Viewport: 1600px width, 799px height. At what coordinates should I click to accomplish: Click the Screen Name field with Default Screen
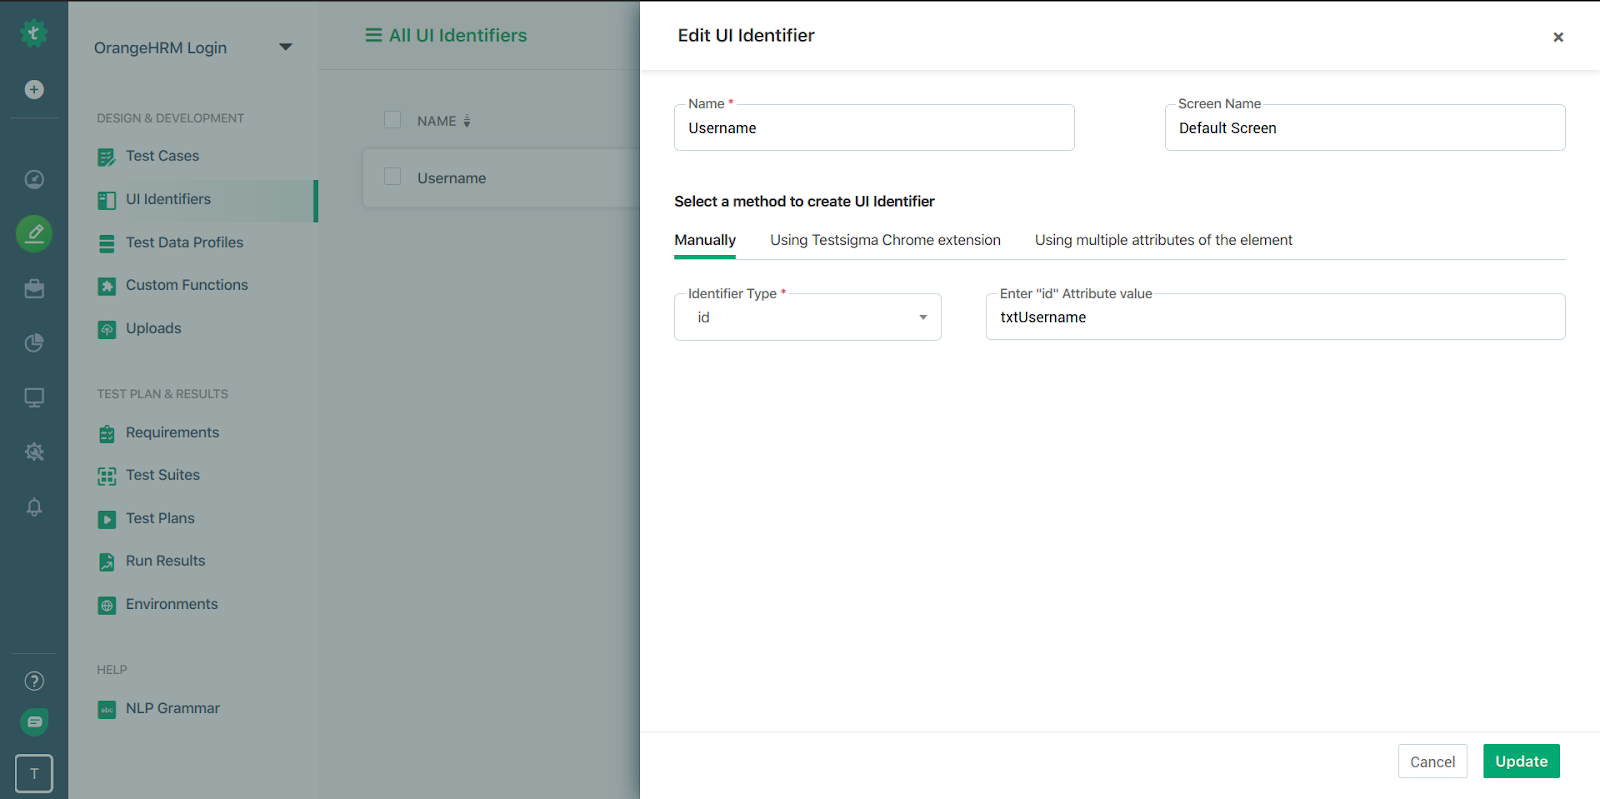click(1365, 128)
